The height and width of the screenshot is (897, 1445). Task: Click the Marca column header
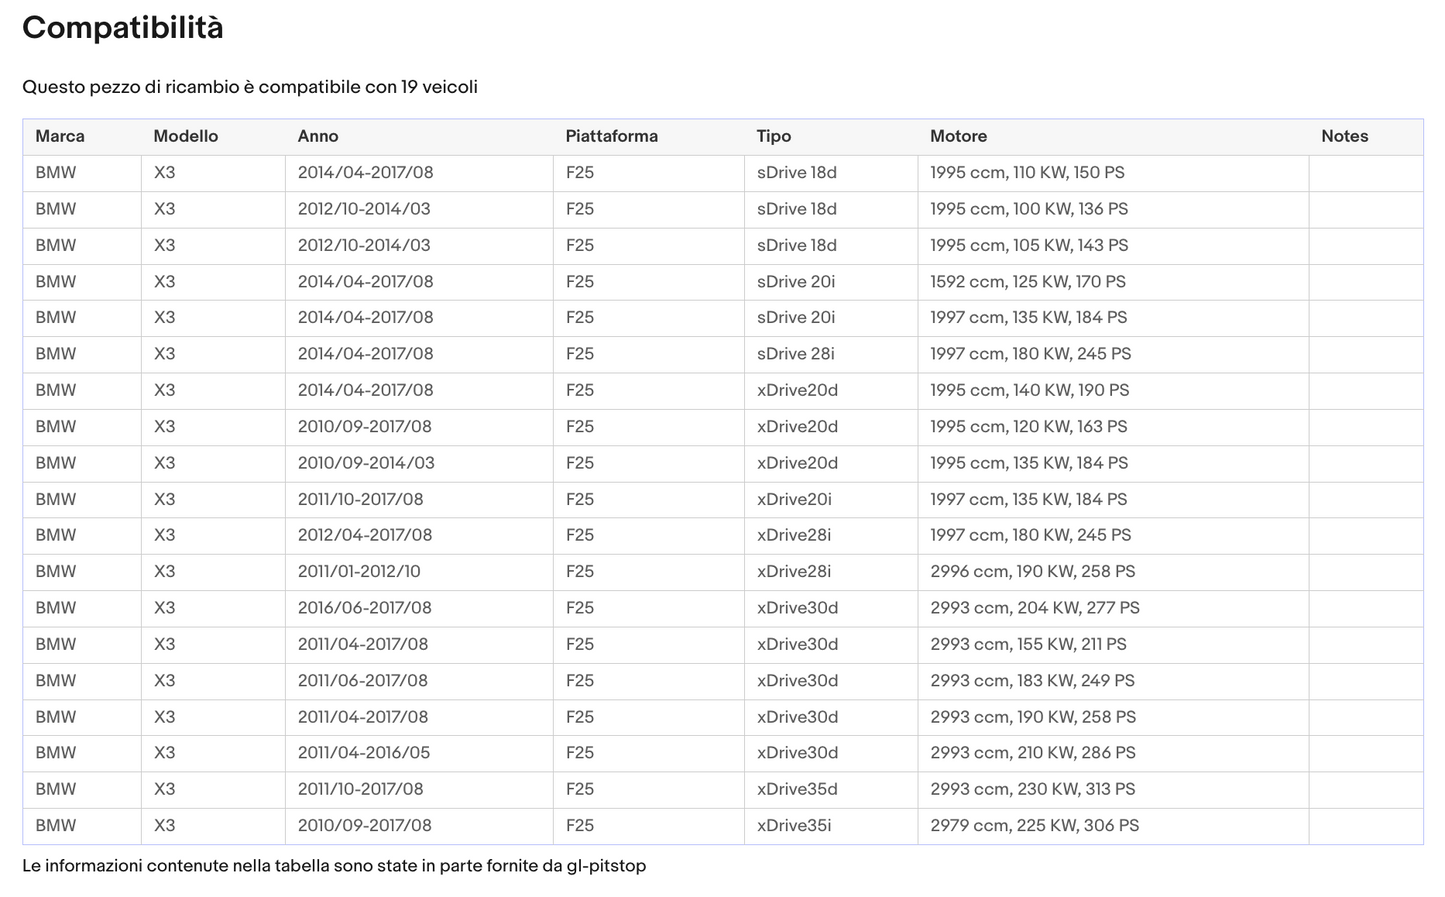pos(60,136)
